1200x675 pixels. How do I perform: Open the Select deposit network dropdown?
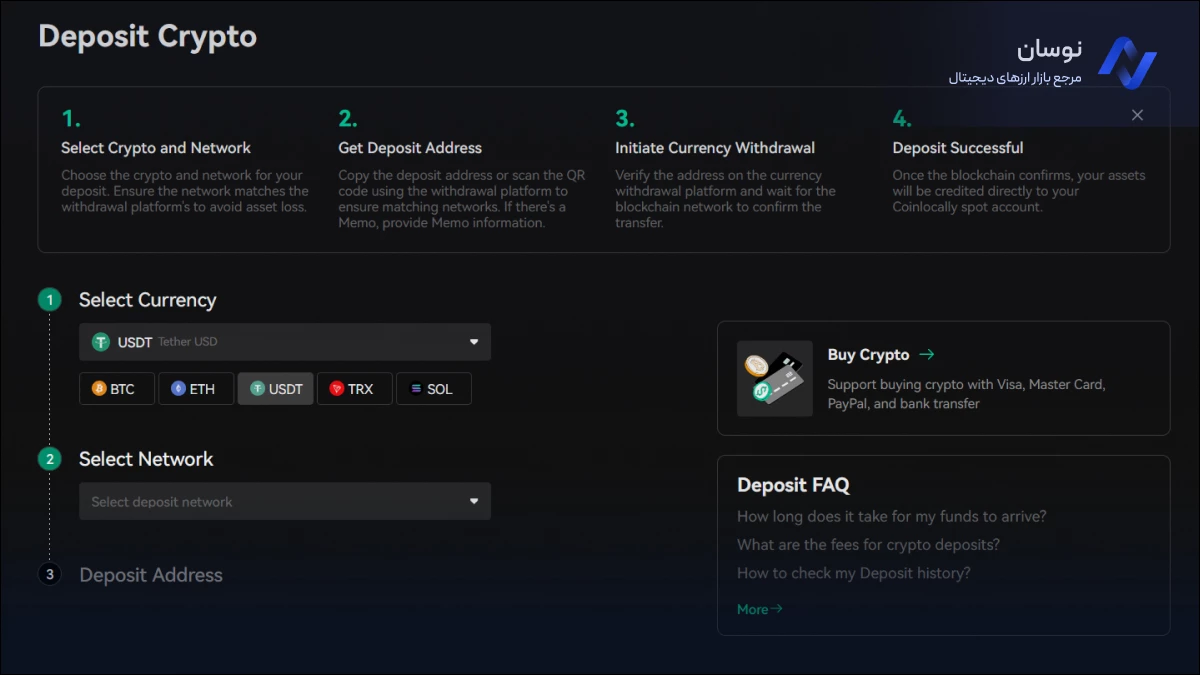pos(285,502)
